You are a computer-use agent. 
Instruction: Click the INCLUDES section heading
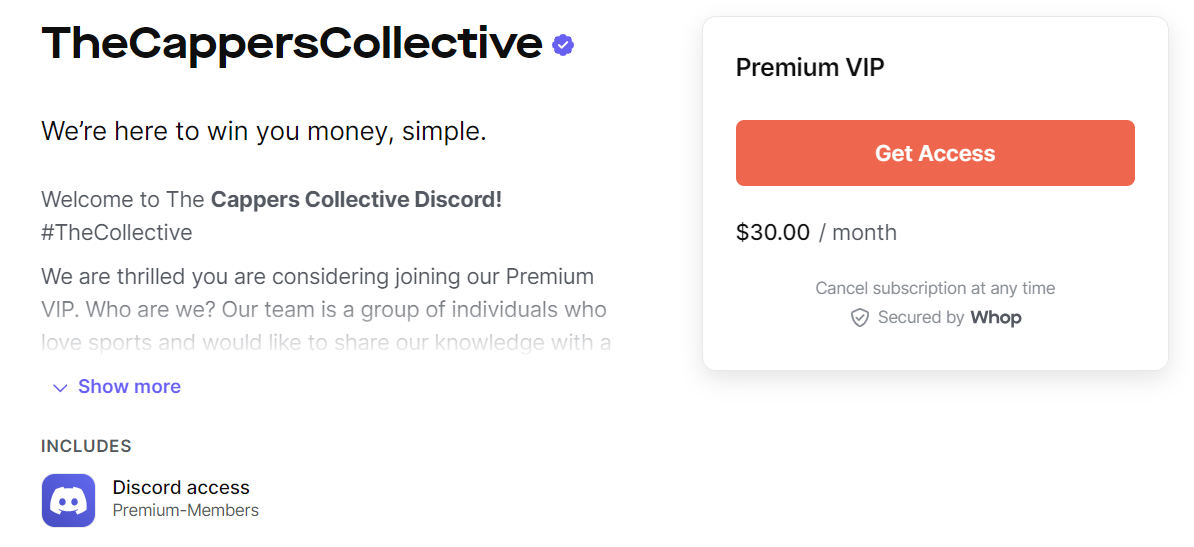point(86,446)
